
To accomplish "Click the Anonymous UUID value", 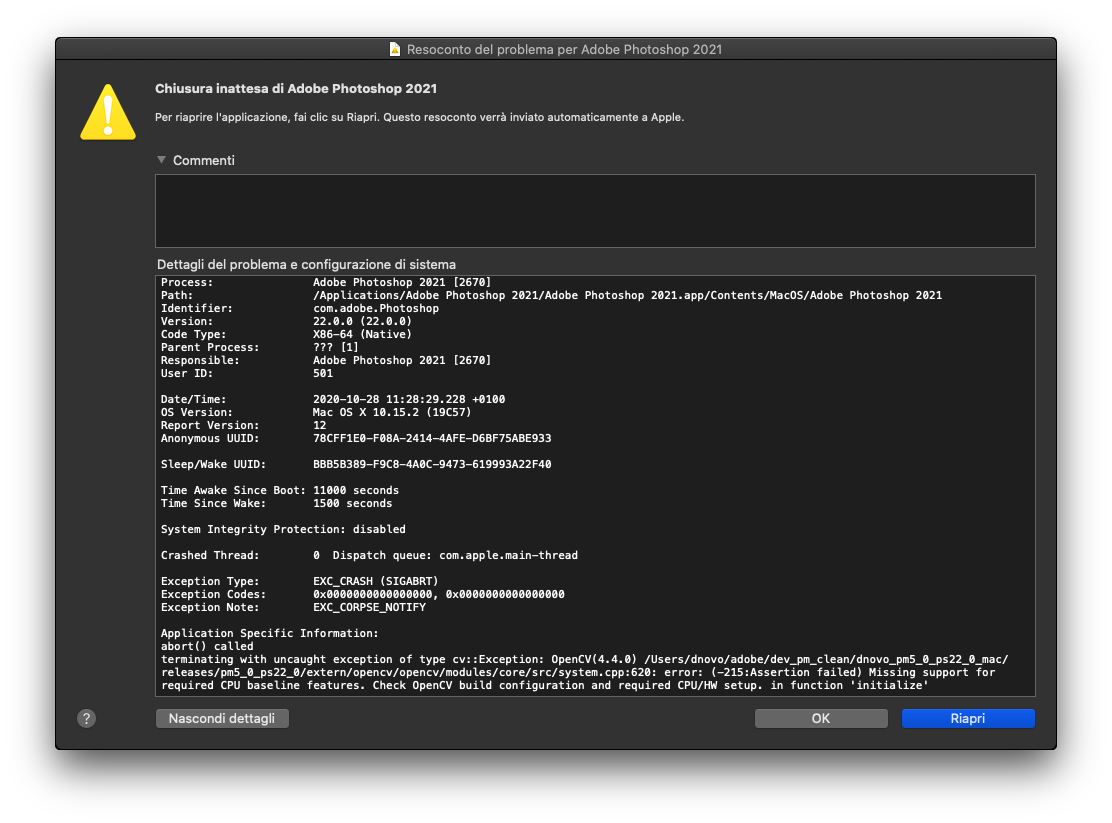I will click(x=432, y=438).
